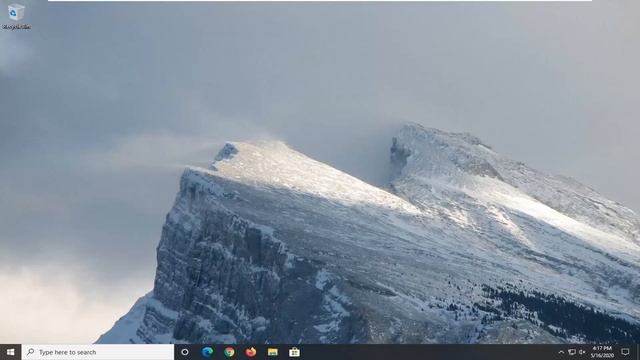640x360 pixels.
Task: Launch Google Chrome from the taskbar
Action: 229,352
